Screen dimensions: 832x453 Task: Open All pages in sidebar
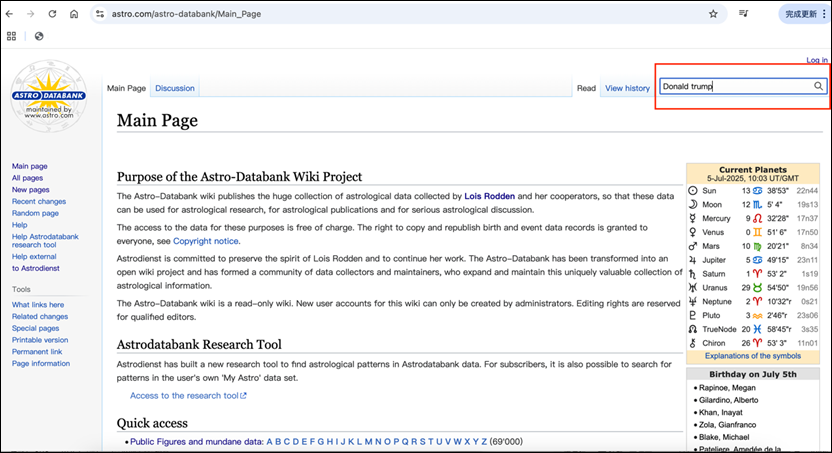pyautogui.click(x=28, y=178)
